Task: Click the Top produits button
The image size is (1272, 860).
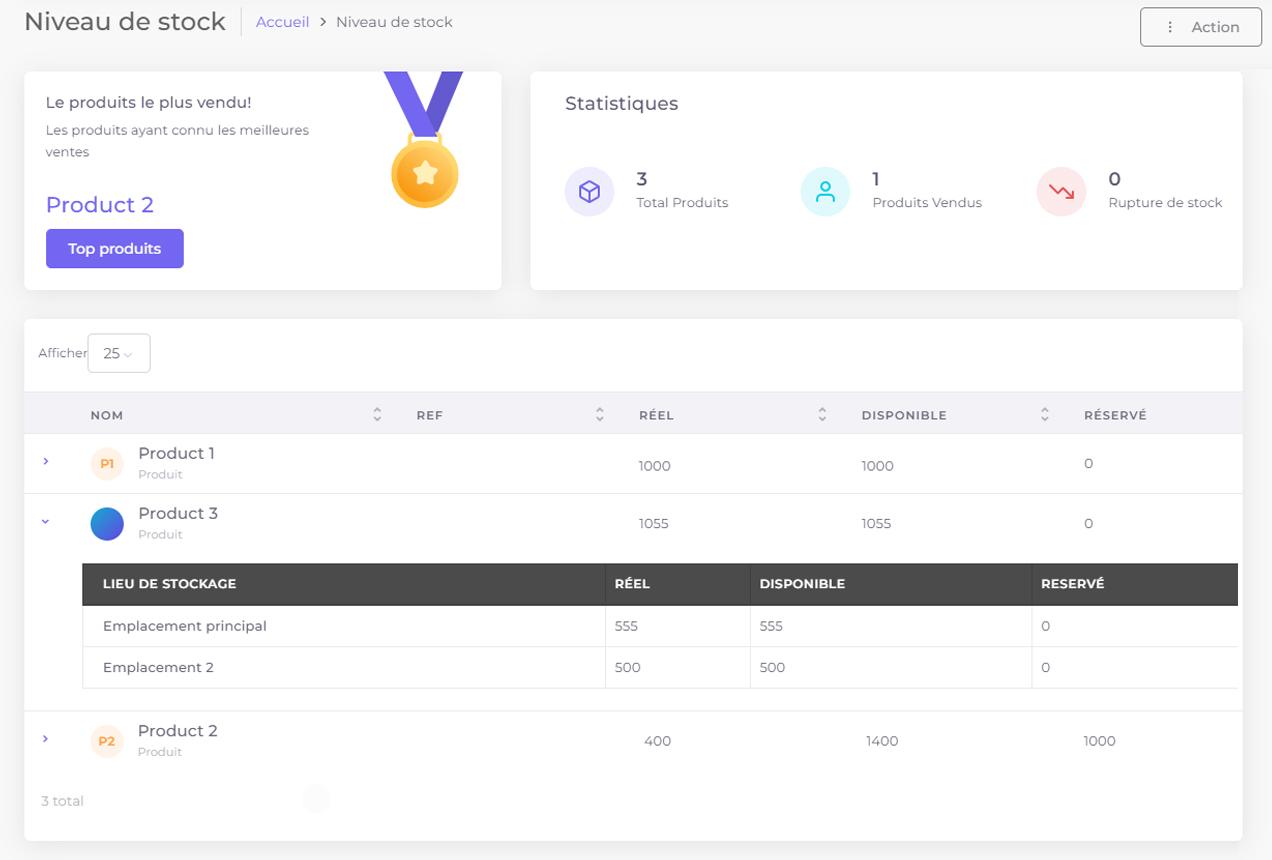Action: [114, 248]
